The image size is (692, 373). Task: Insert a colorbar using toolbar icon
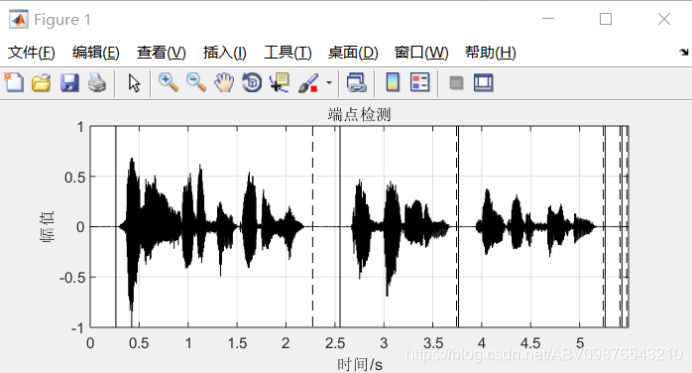[x=393, y=83]
